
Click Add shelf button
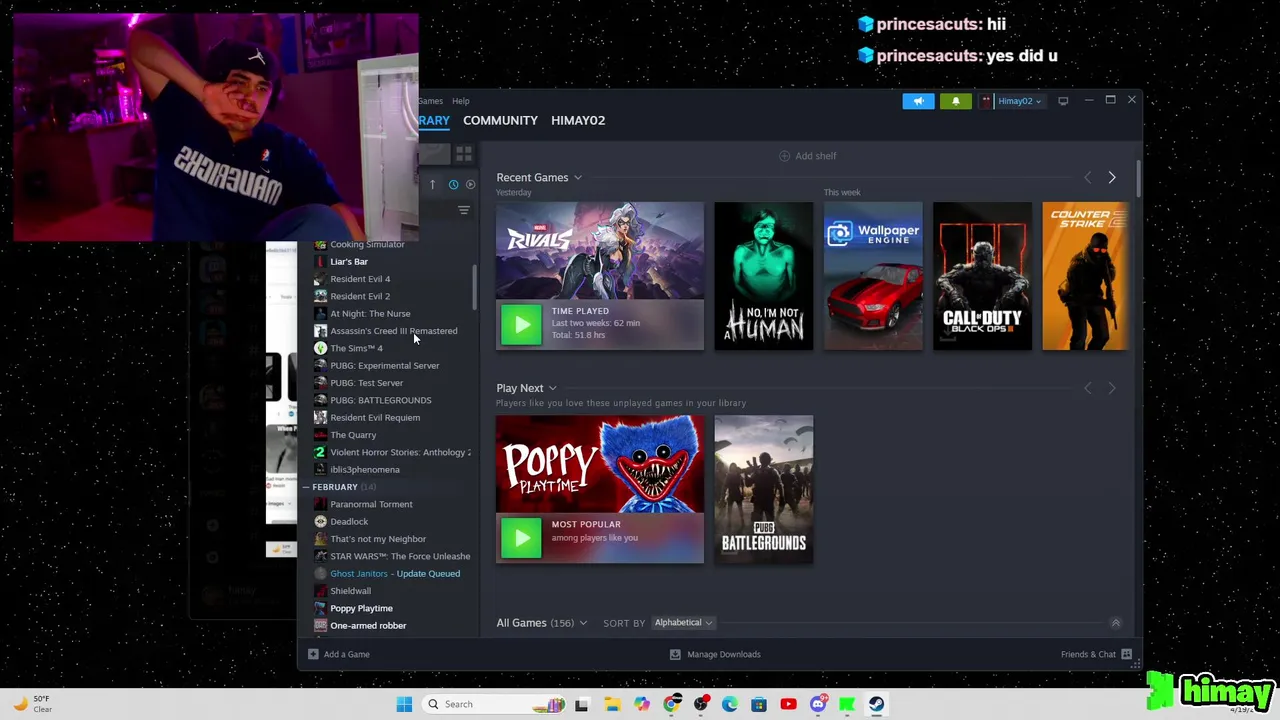[807, 156]
